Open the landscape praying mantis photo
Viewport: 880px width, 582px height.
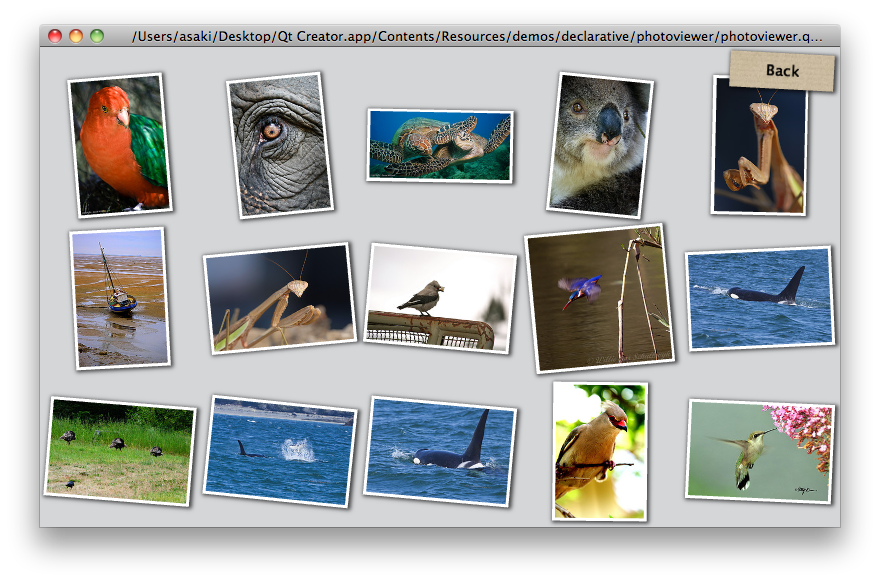click(280, 298)
